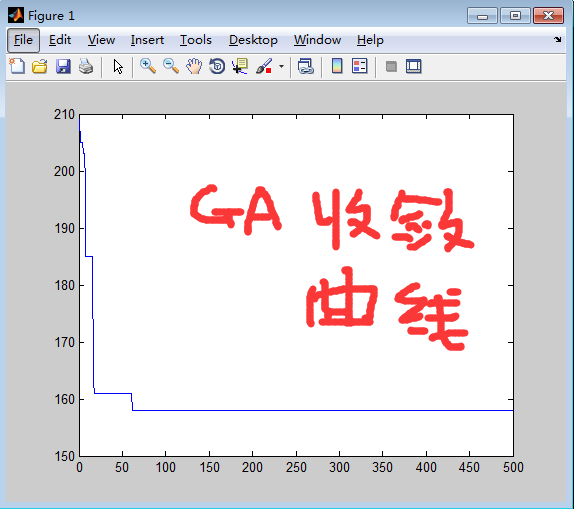Open the Tools menu
Screen dimensions: 574x509
[195, 40]
